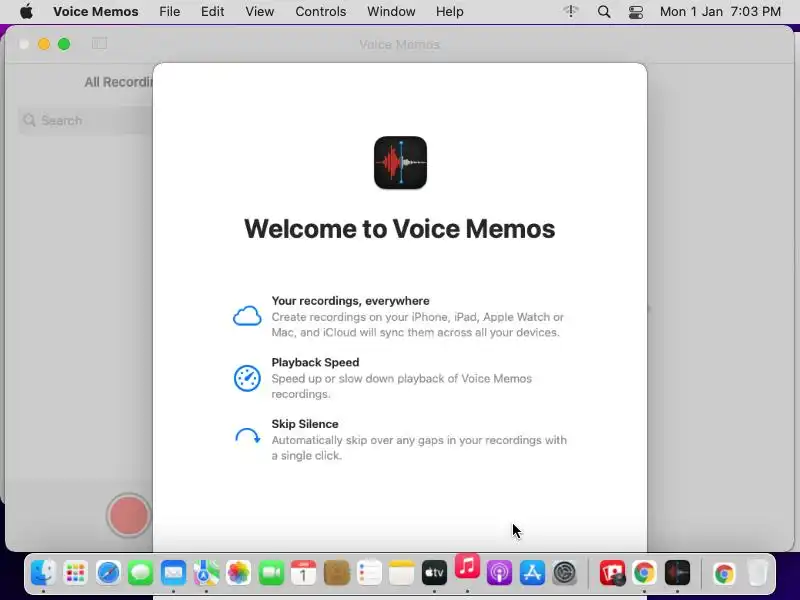This screenshot has height=600, width=800.
Task: Open Calendar from the Dock
Action: tap(304, 573)
